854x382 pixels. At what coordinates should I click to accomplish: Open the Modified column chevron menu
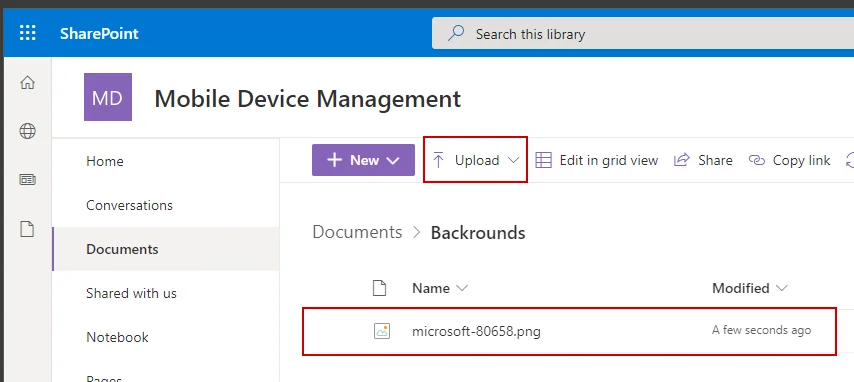[x=782, y=288]
